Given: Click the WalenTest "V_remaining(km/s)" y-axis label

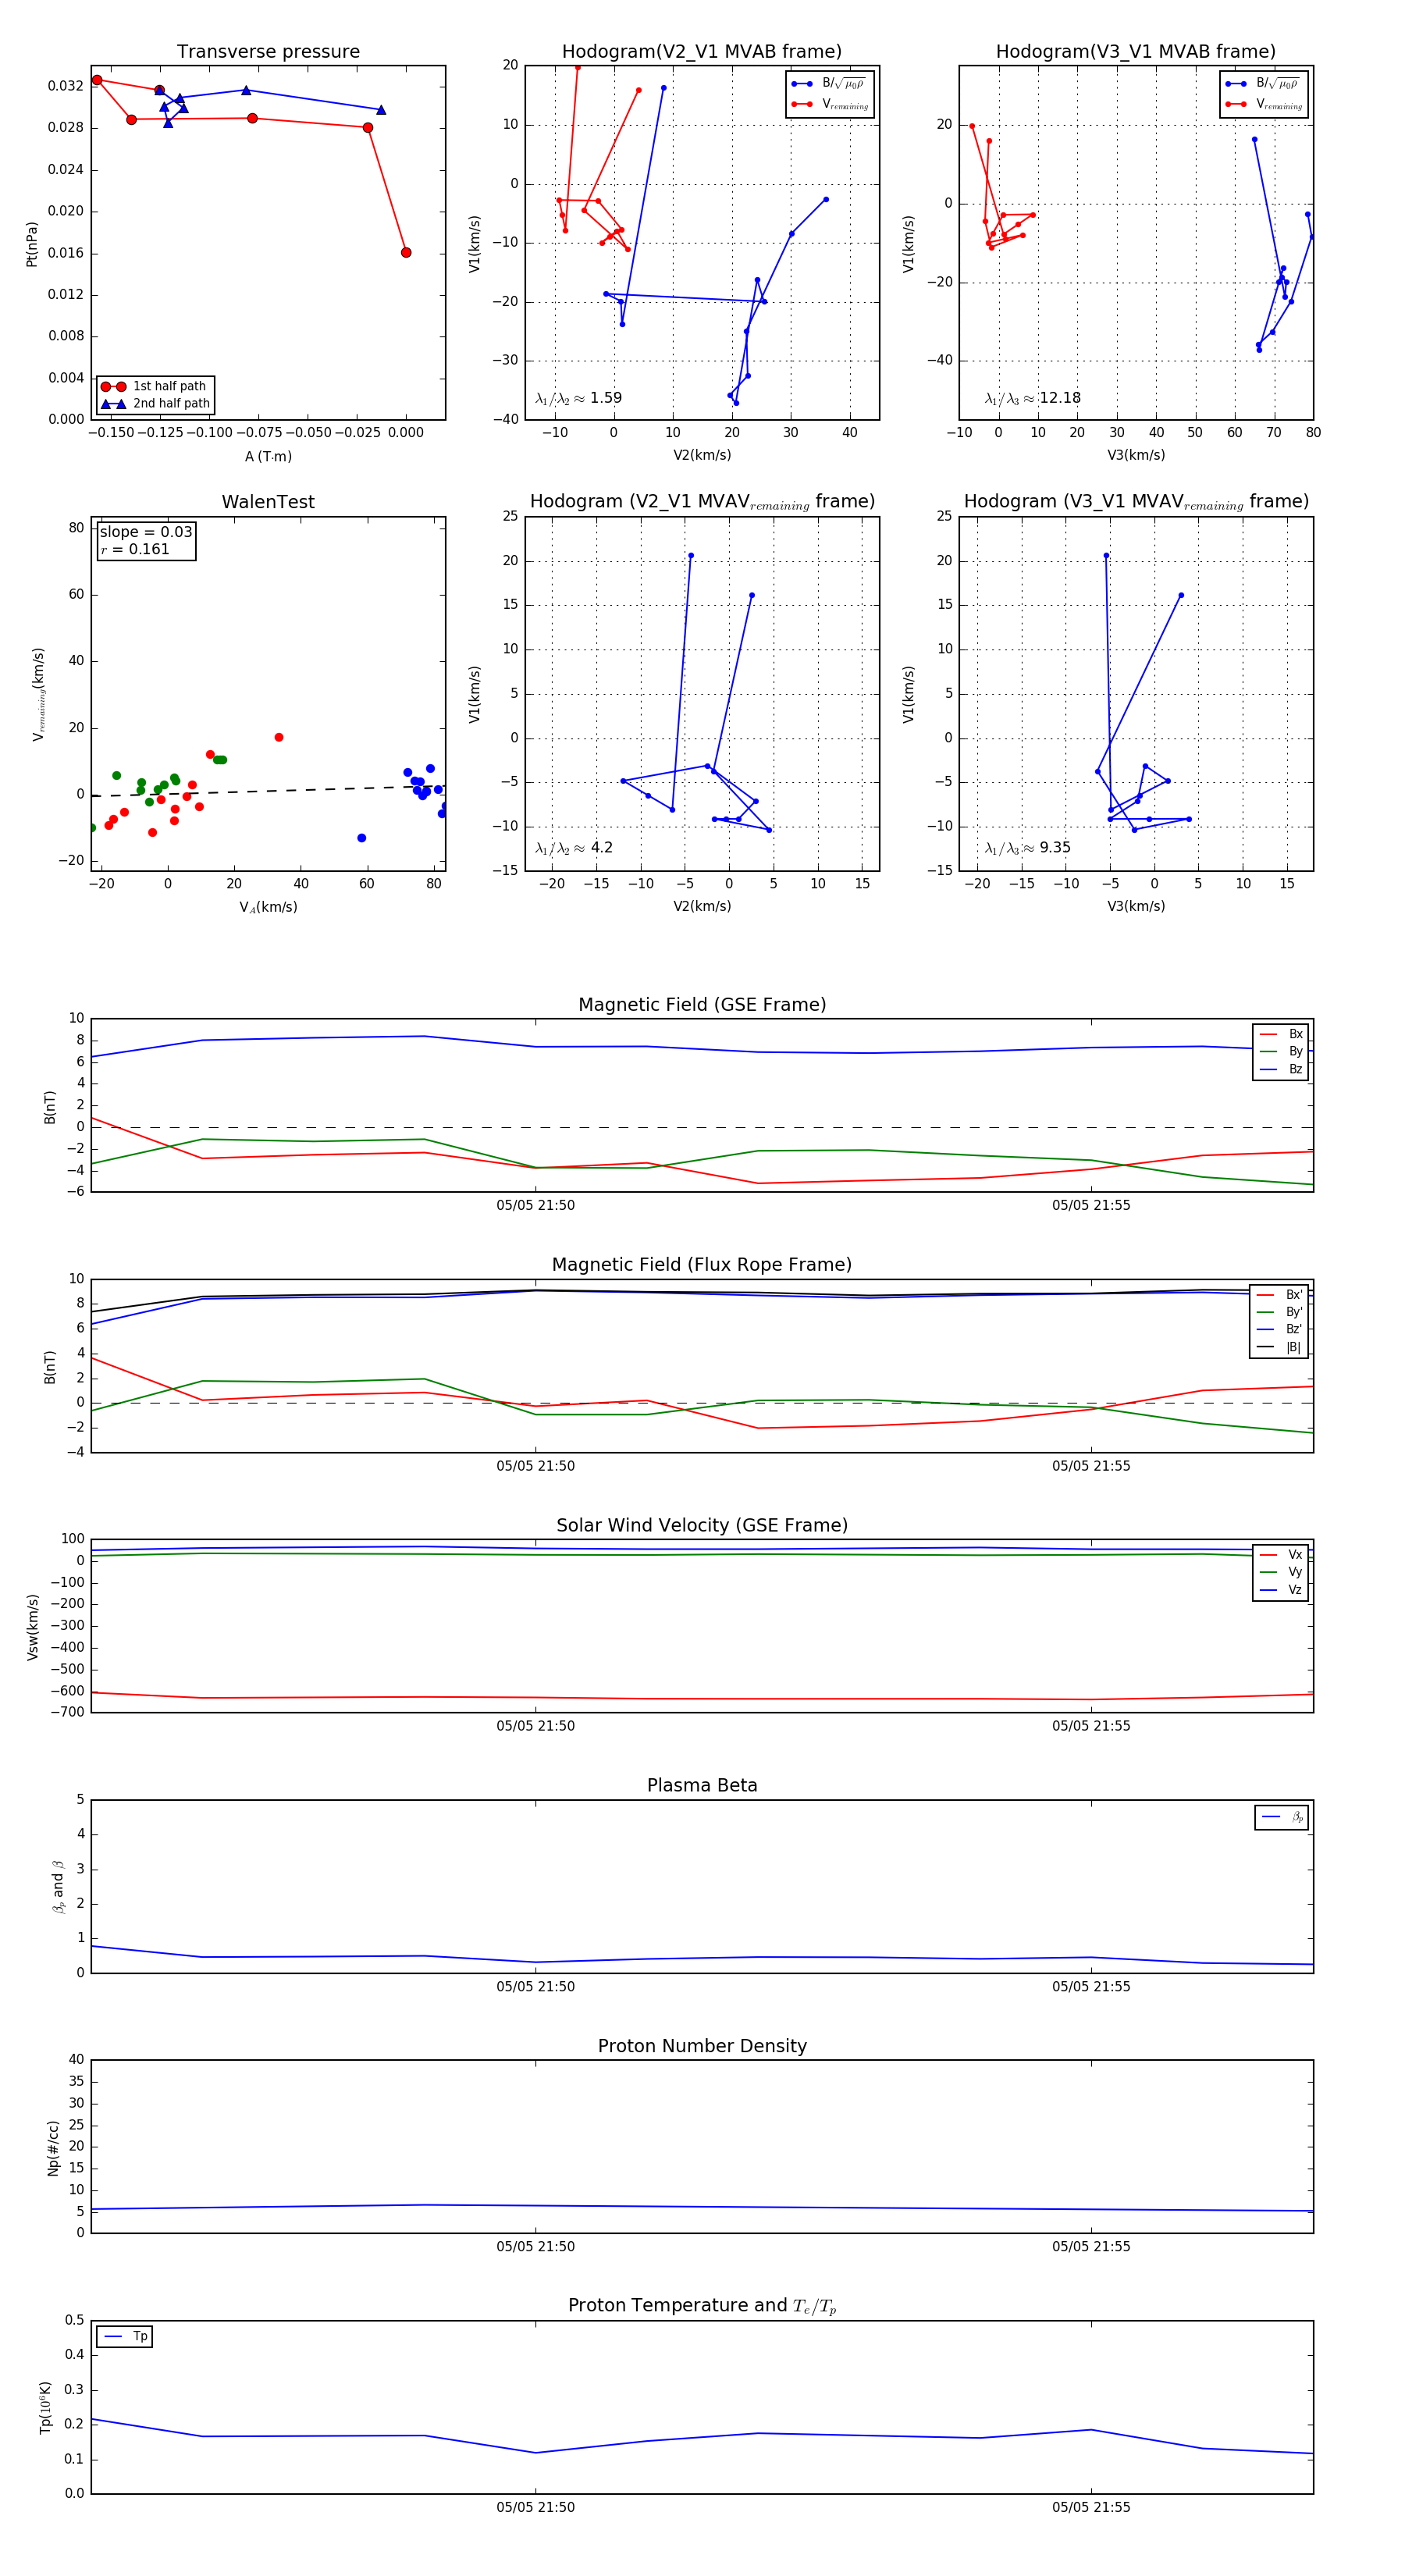Looking at the screenshot, I should point(39,694).
